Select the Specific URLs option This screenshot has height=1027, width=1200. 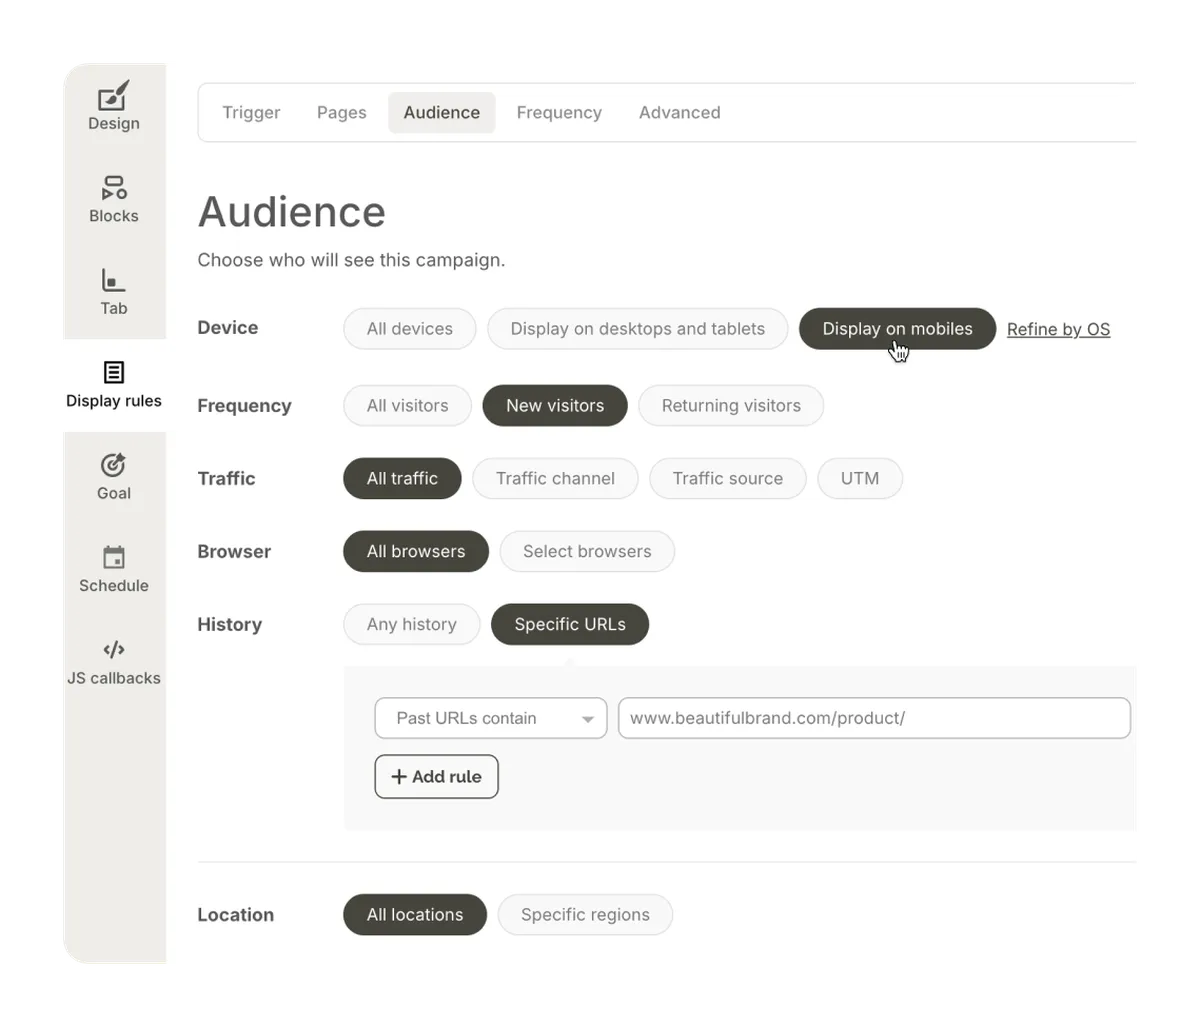(x=570, y=625)
